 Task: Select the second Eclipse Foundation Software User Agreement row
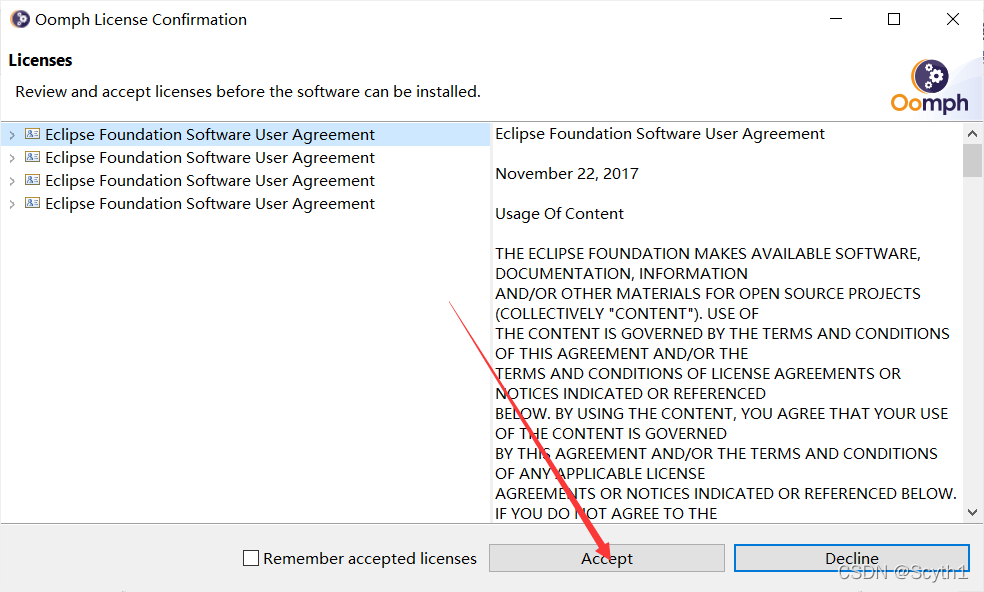(x=245, y=158)
